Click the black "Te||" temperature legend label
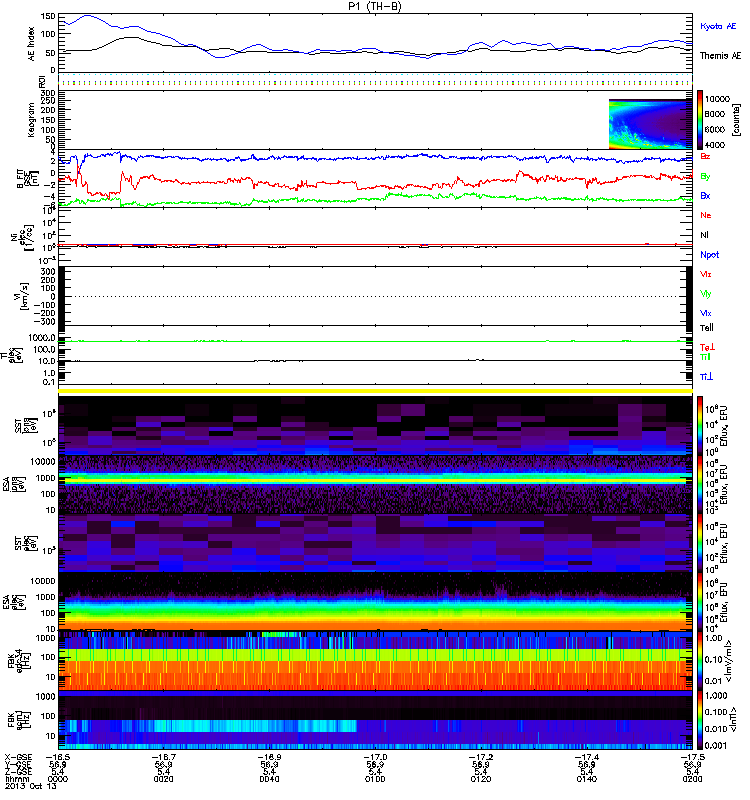 pyautogui.click(x=707, y=328)
